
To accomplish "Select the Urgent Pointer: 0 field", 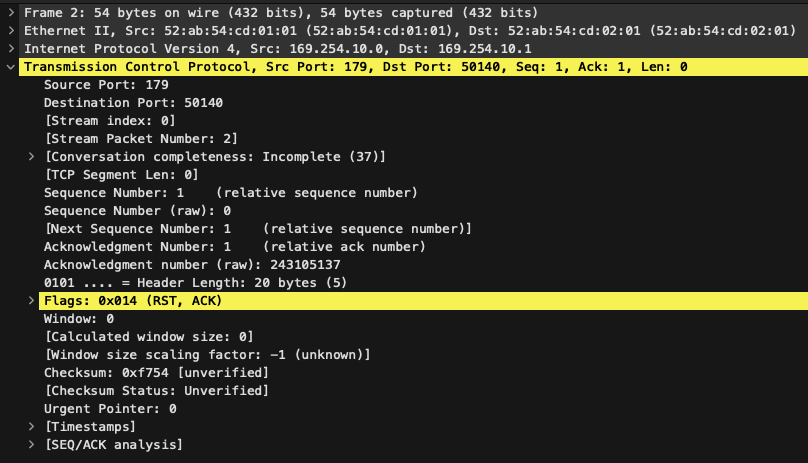I will pyautogui.click(x=110, y=408).
